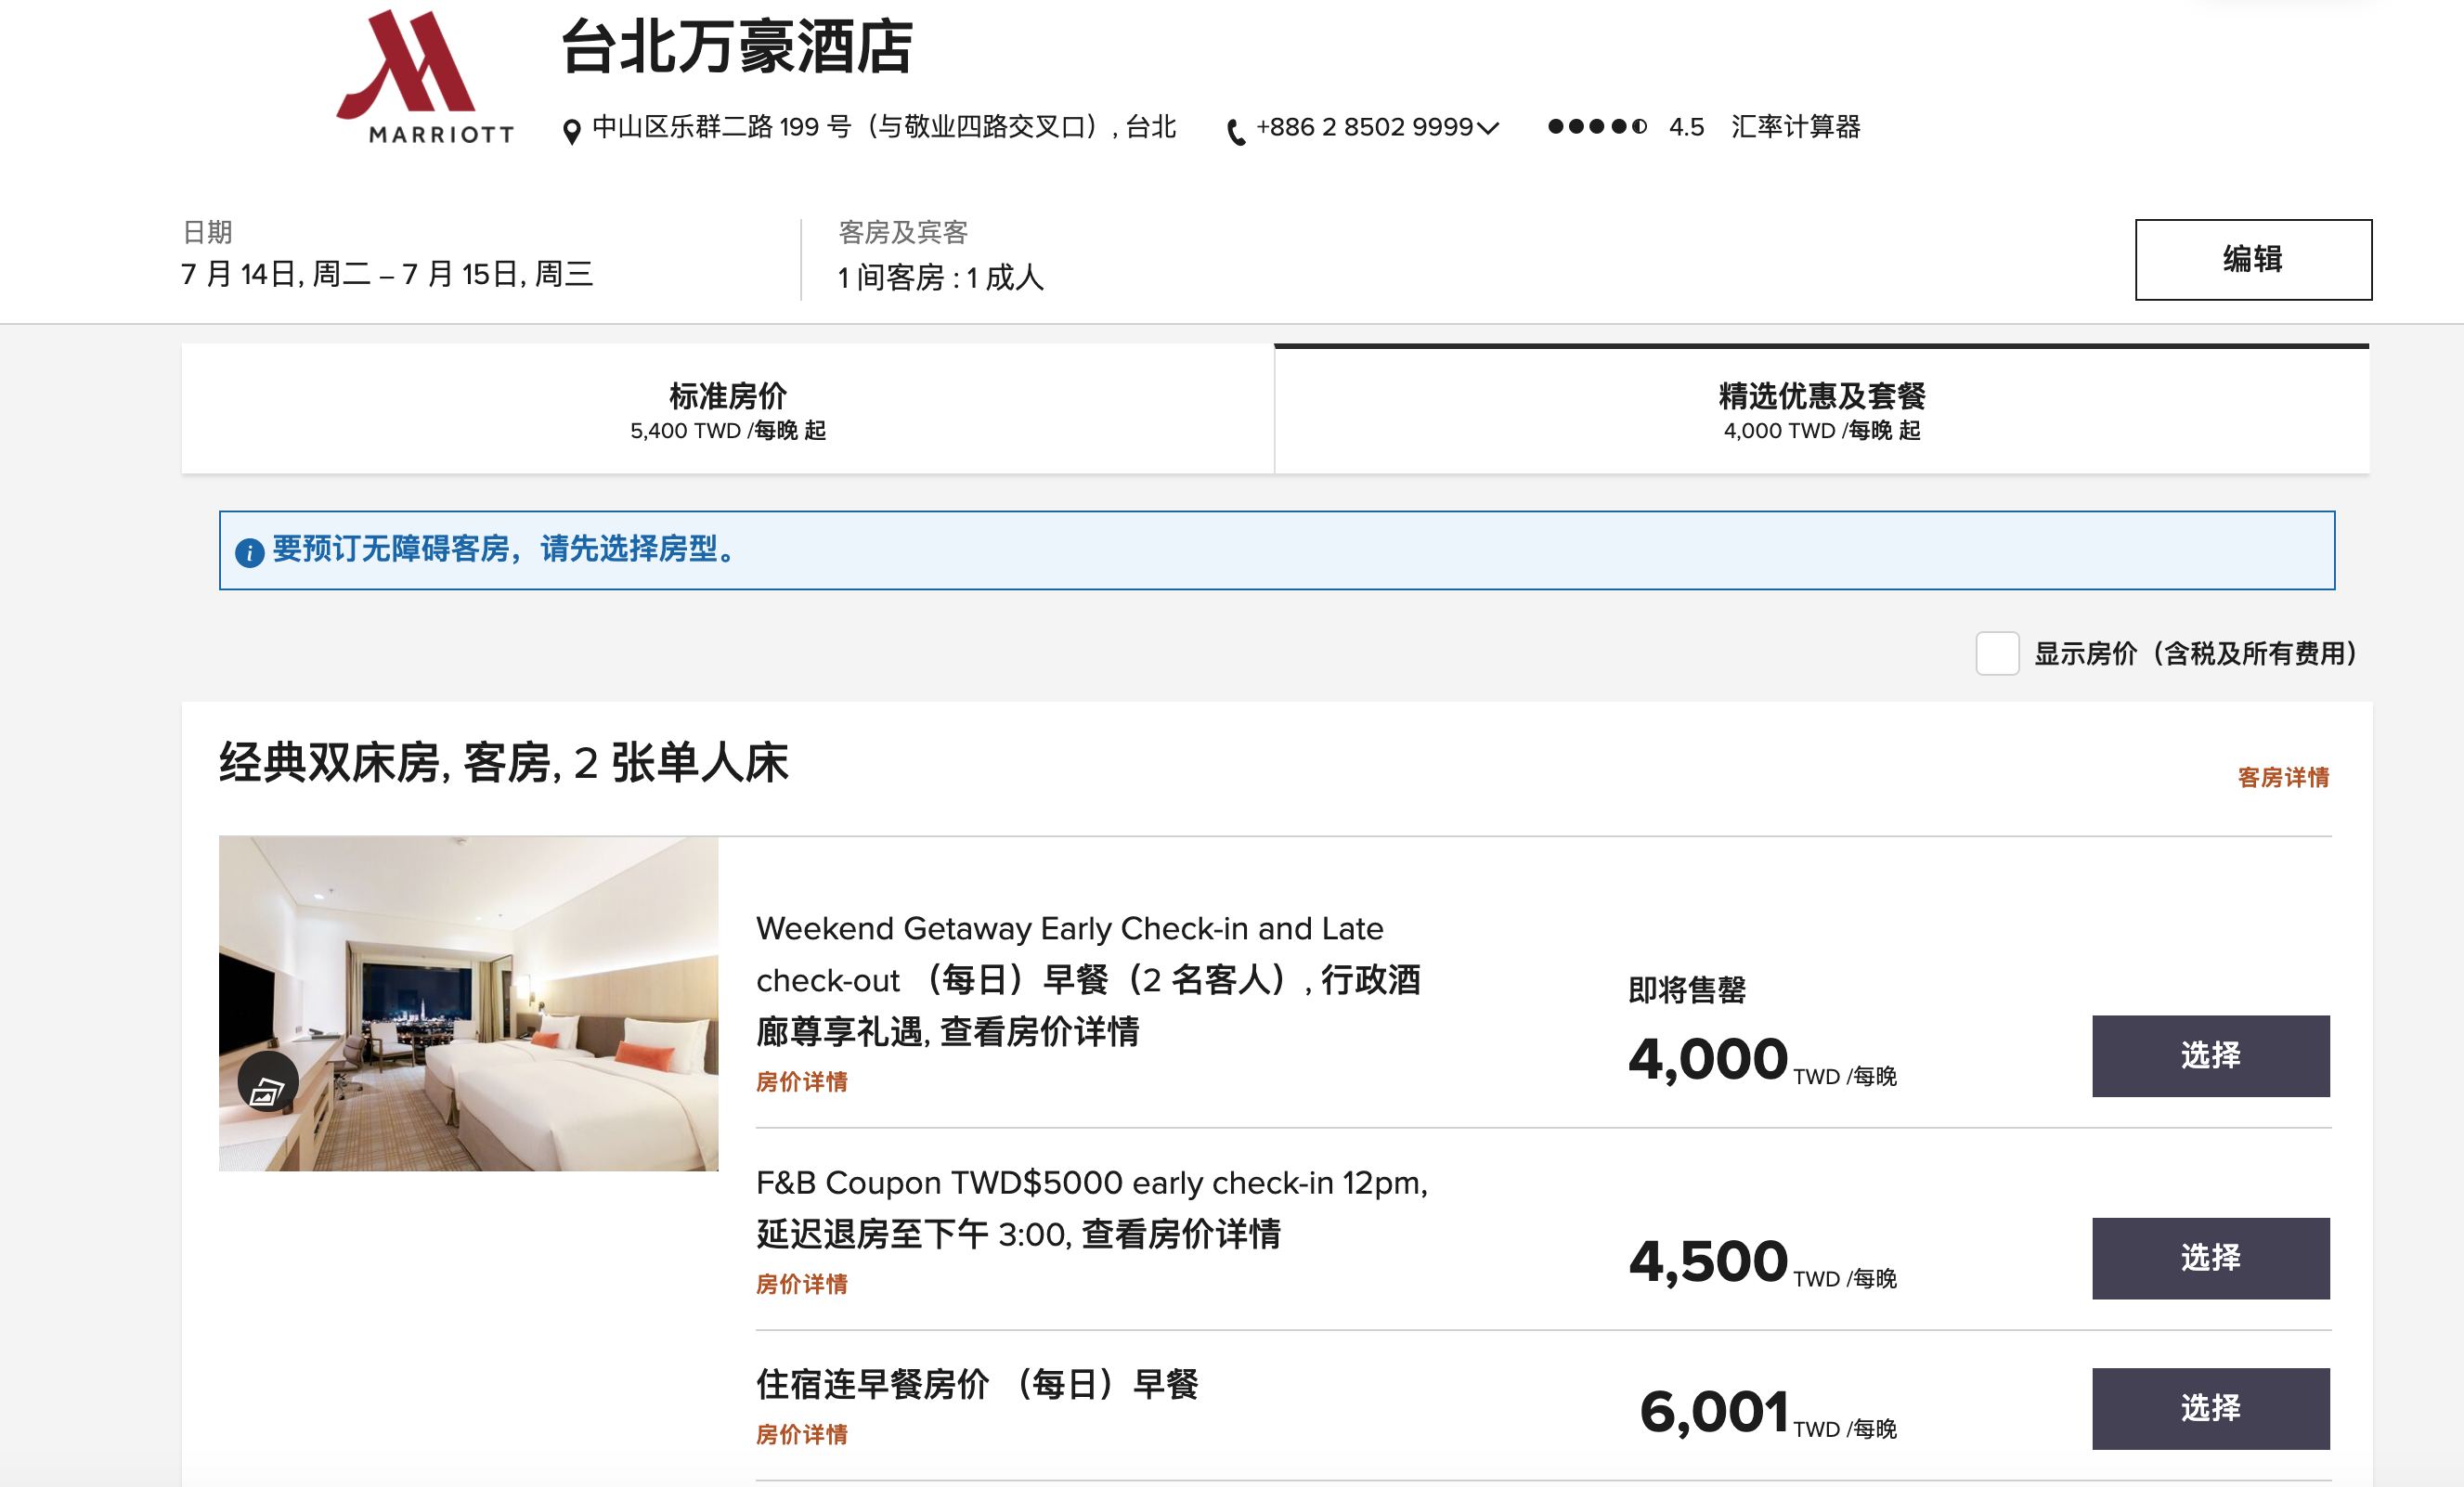
Task: Click the twin room photo thumbnail
Action: (x=468, y=1003)
